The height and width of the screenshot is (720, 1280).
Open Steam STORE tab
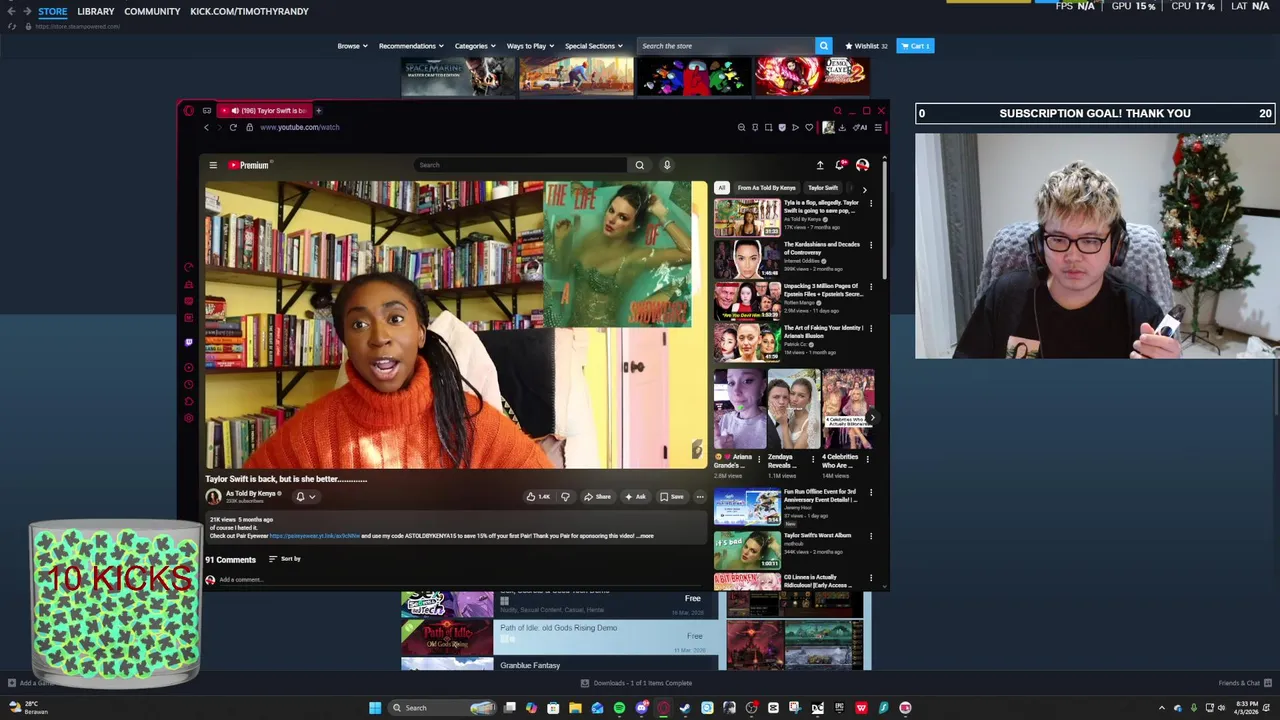pyautogui.click(x=52, y=11)
